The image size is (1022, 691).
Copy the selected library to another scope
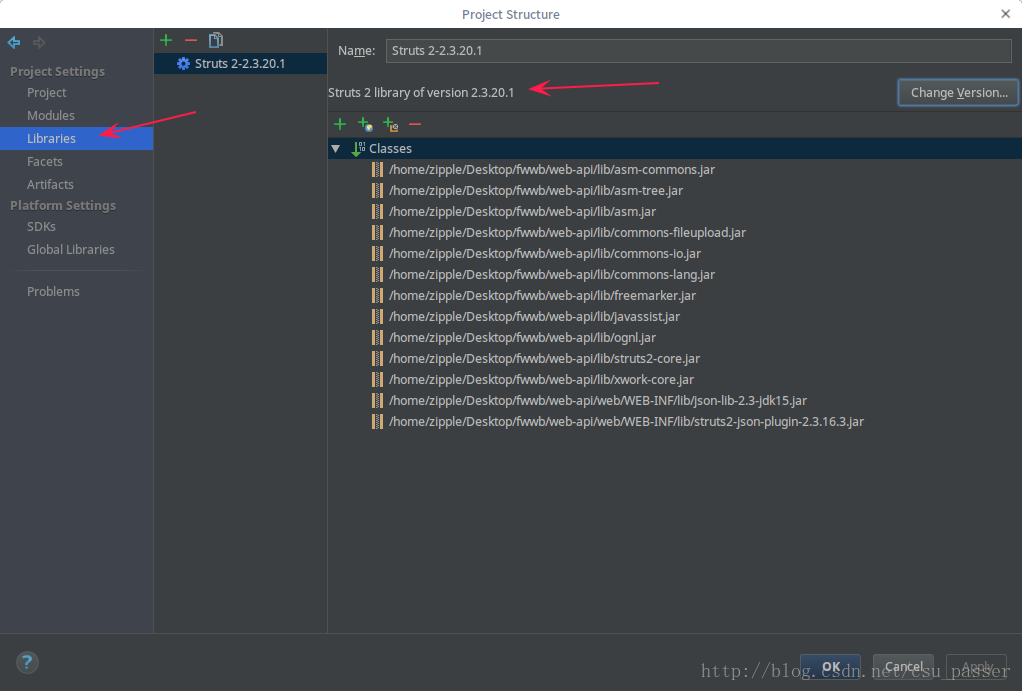click(216, 40)
